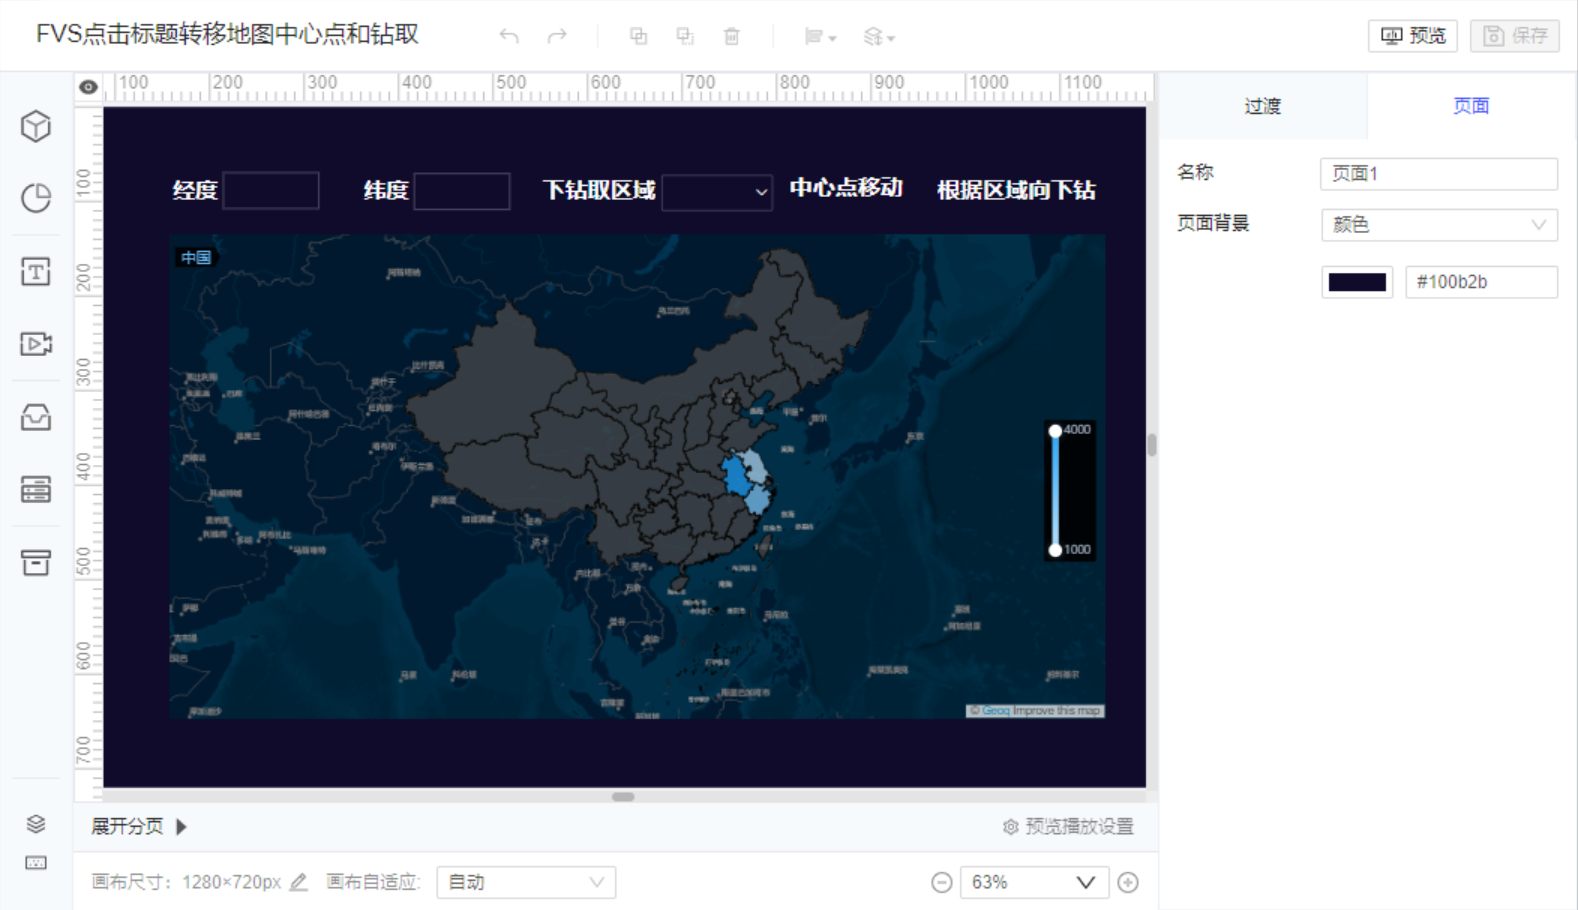1578x910 pixels.
Task: Switch to the 页面 tab
Action: point(1471,106)
